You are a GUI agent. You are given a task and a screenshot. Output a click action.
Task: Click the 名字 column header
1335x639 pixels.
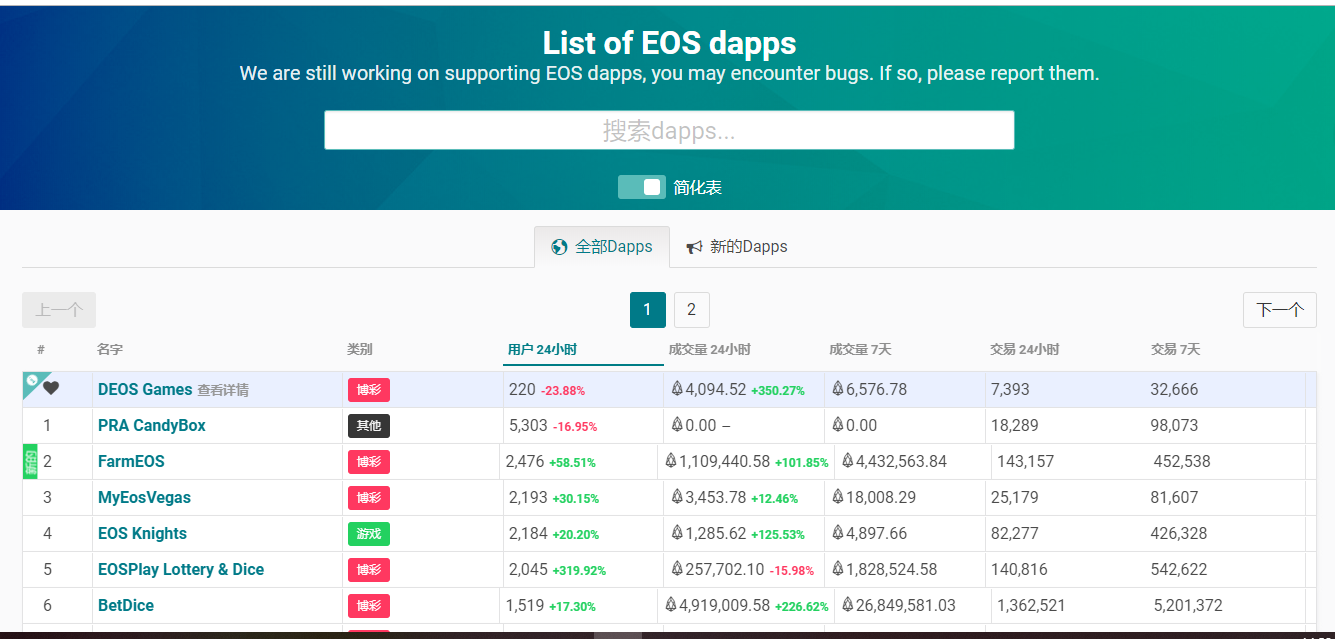[x=109, y=350]
